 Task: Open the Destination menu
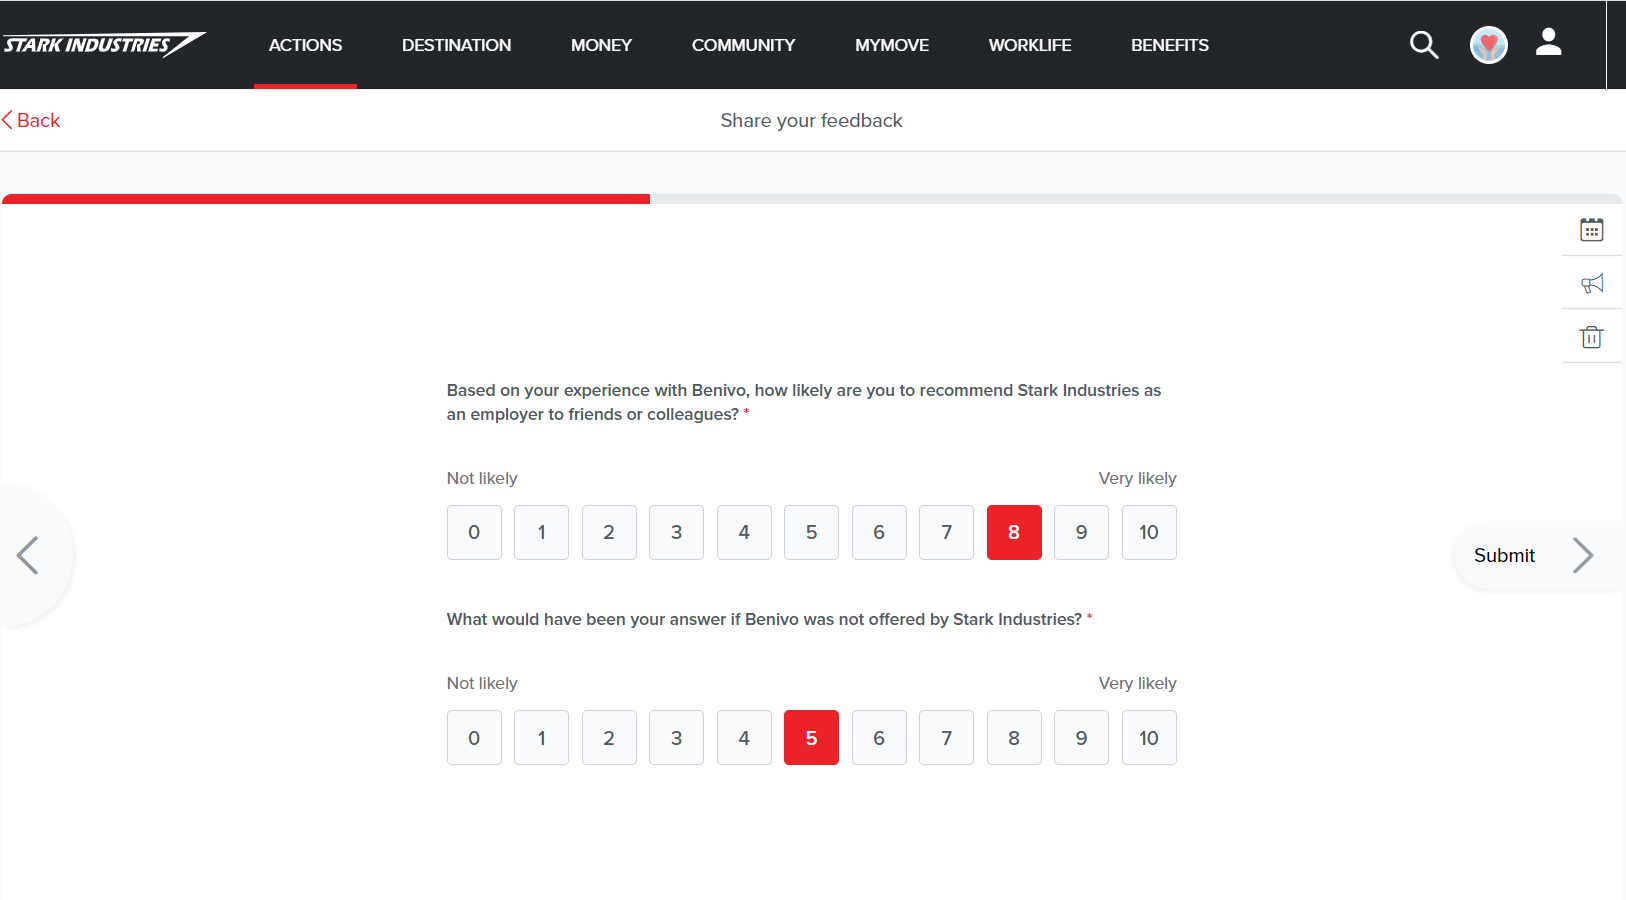(x=456, y=45)
